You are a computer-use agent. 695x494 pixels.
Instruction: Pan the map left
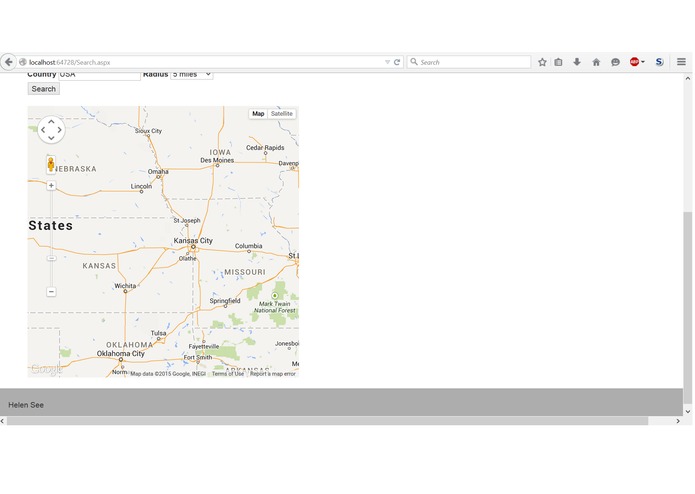[x=43, y=130]
